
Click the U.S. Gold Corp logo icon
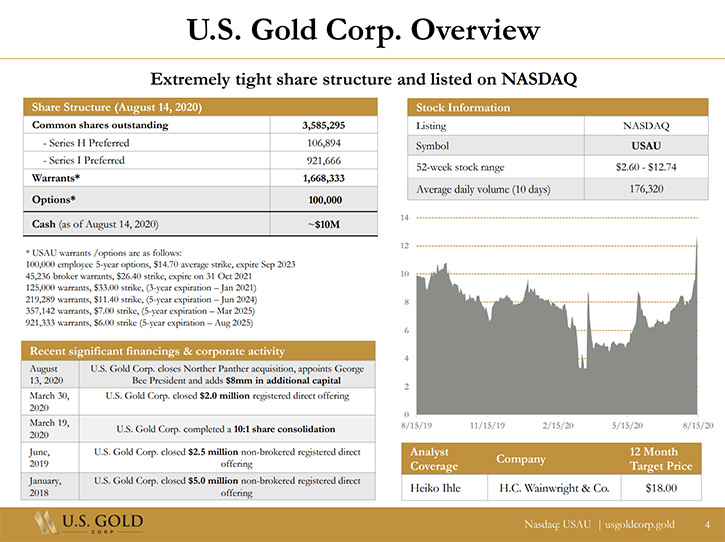[x=45, y=523]
